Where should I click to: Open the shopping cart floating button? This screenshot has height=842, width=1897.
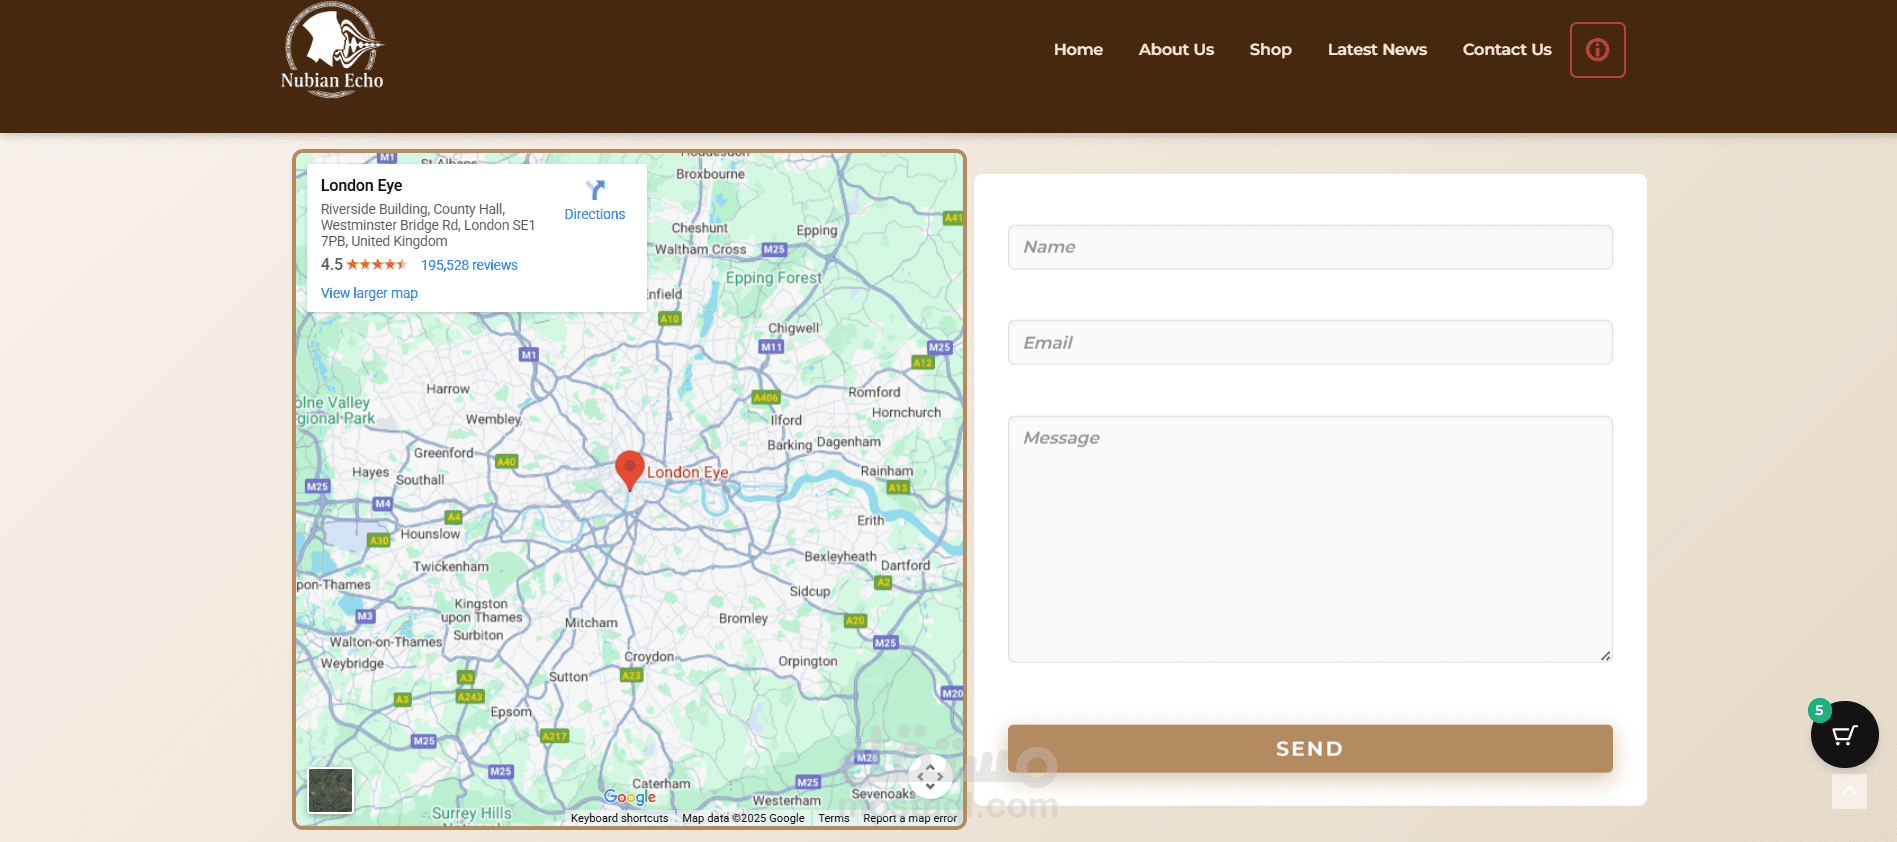coord(1844,735)
